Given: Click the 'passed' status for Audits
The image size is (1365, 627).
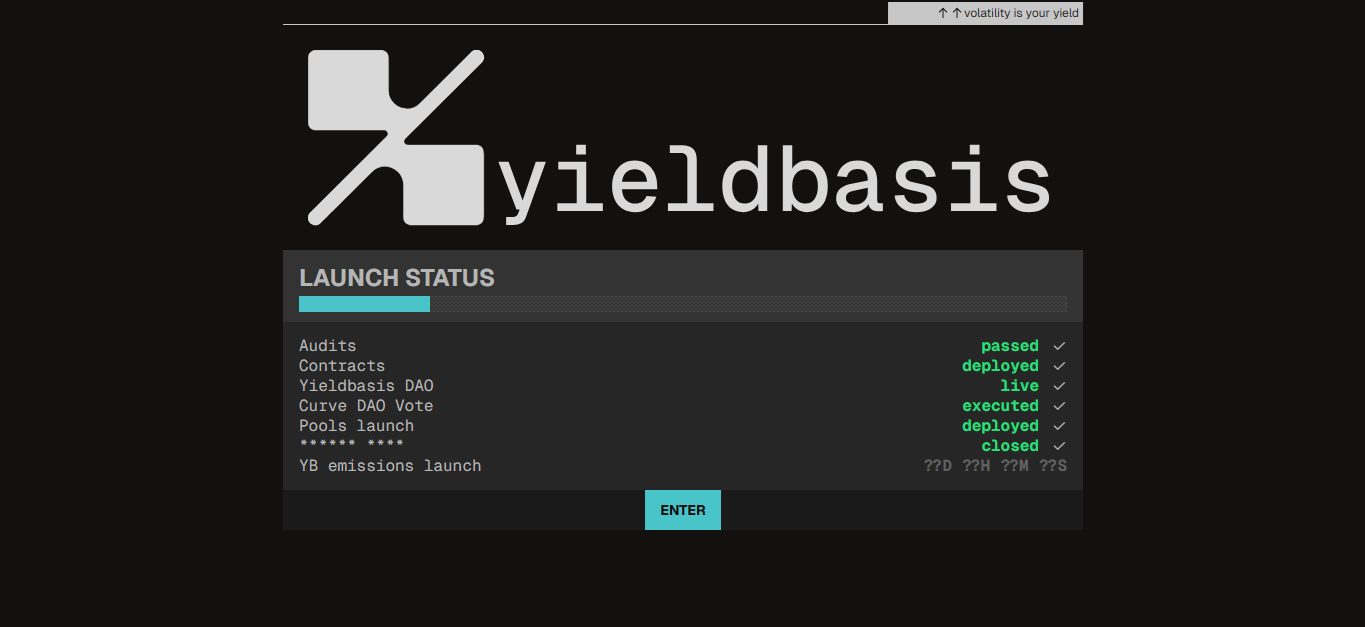Looking at the screenshot, I should (x=1009, y=346).
